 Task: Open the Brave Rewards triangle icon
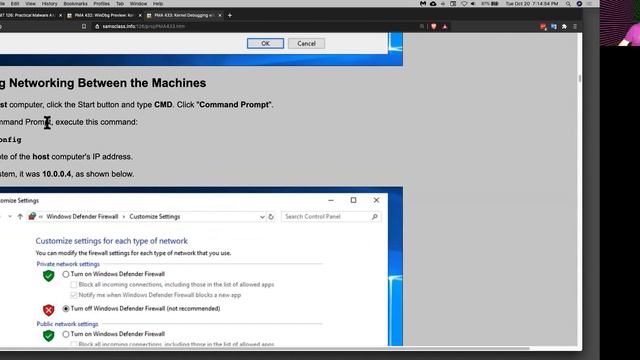click(445, 26)
